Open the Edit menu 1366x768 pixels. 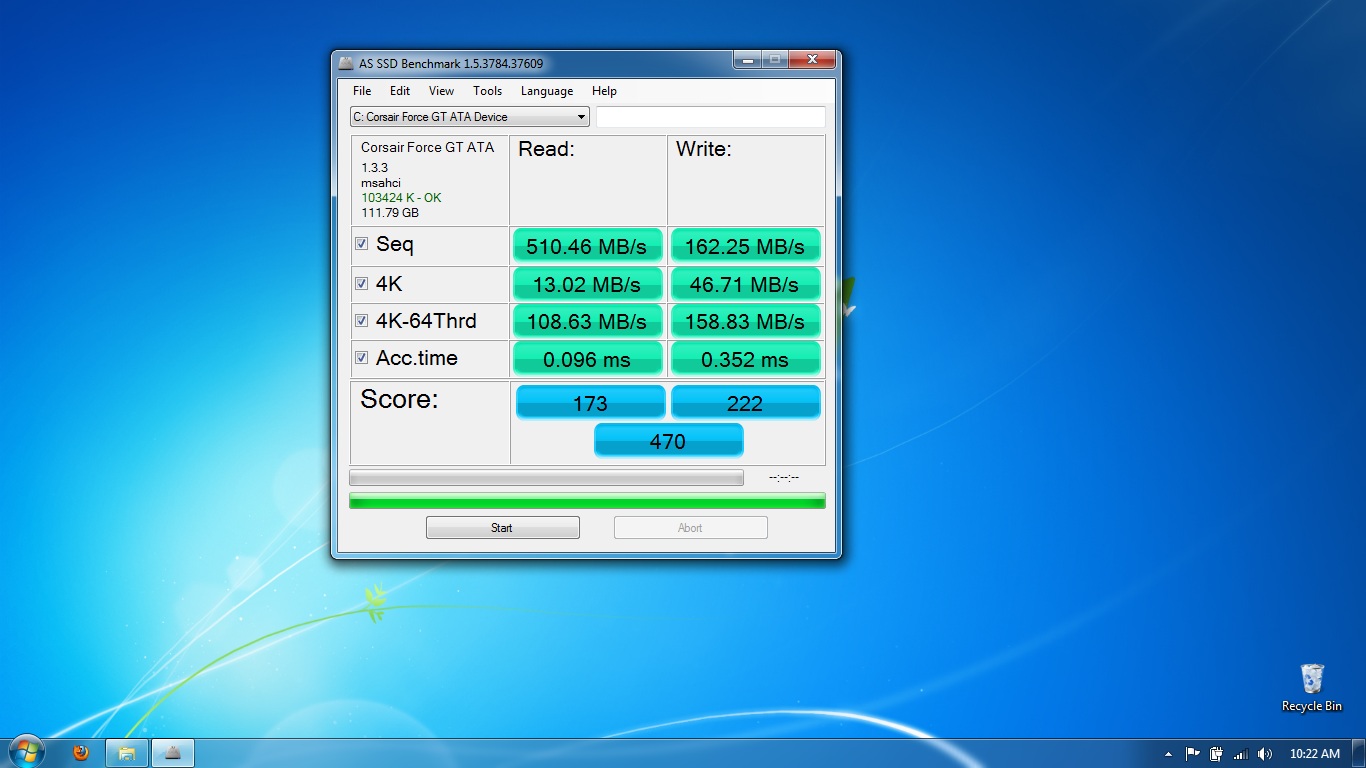(400, 91)
